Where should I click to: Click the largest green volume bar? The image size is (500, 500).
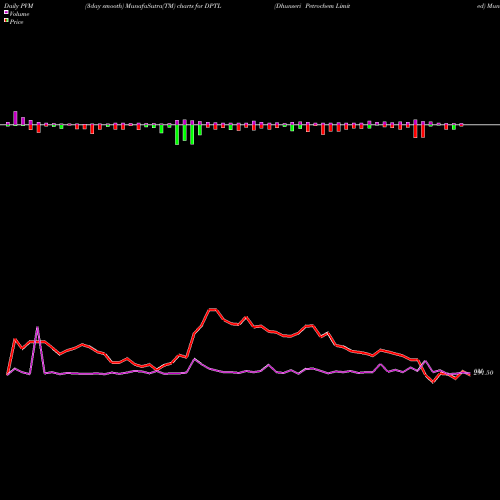tap(177, 135)
